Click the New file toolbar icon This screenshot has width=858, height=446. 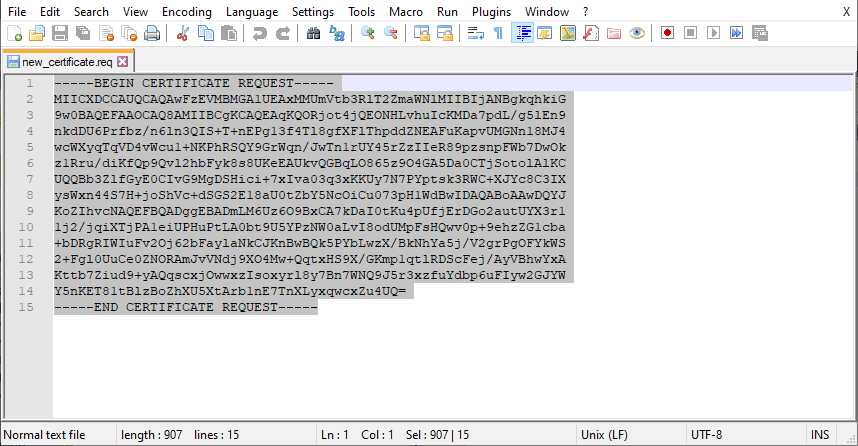(x=14, y=33)
